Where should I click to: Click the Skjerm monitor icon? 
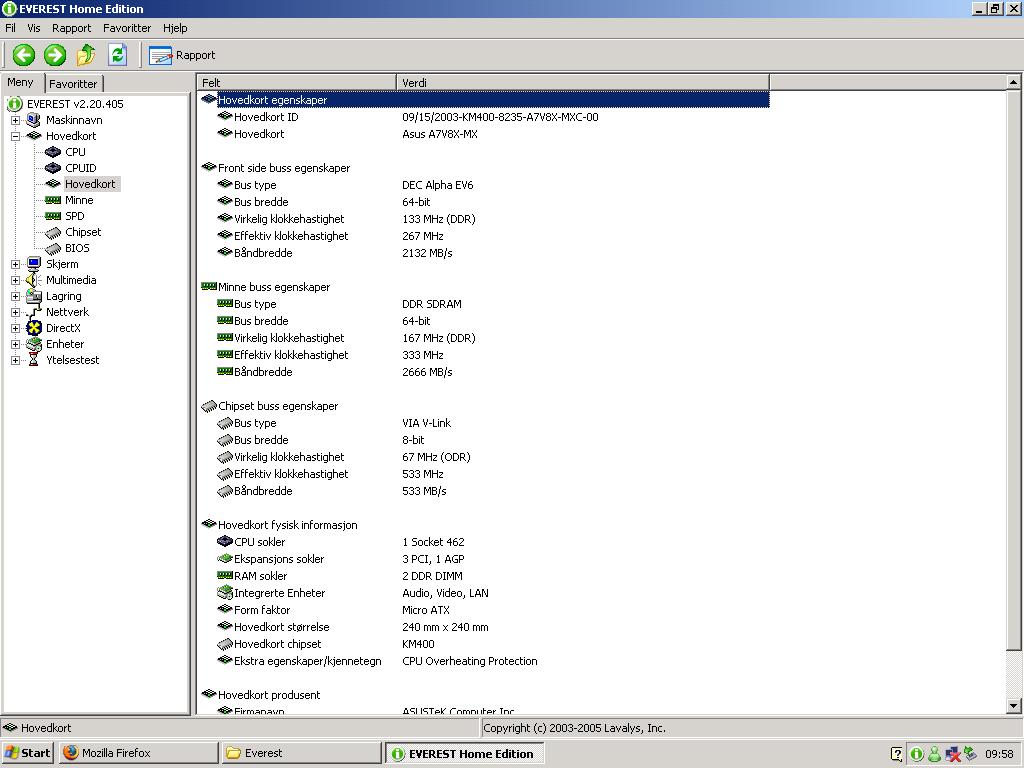click(34, 264)
